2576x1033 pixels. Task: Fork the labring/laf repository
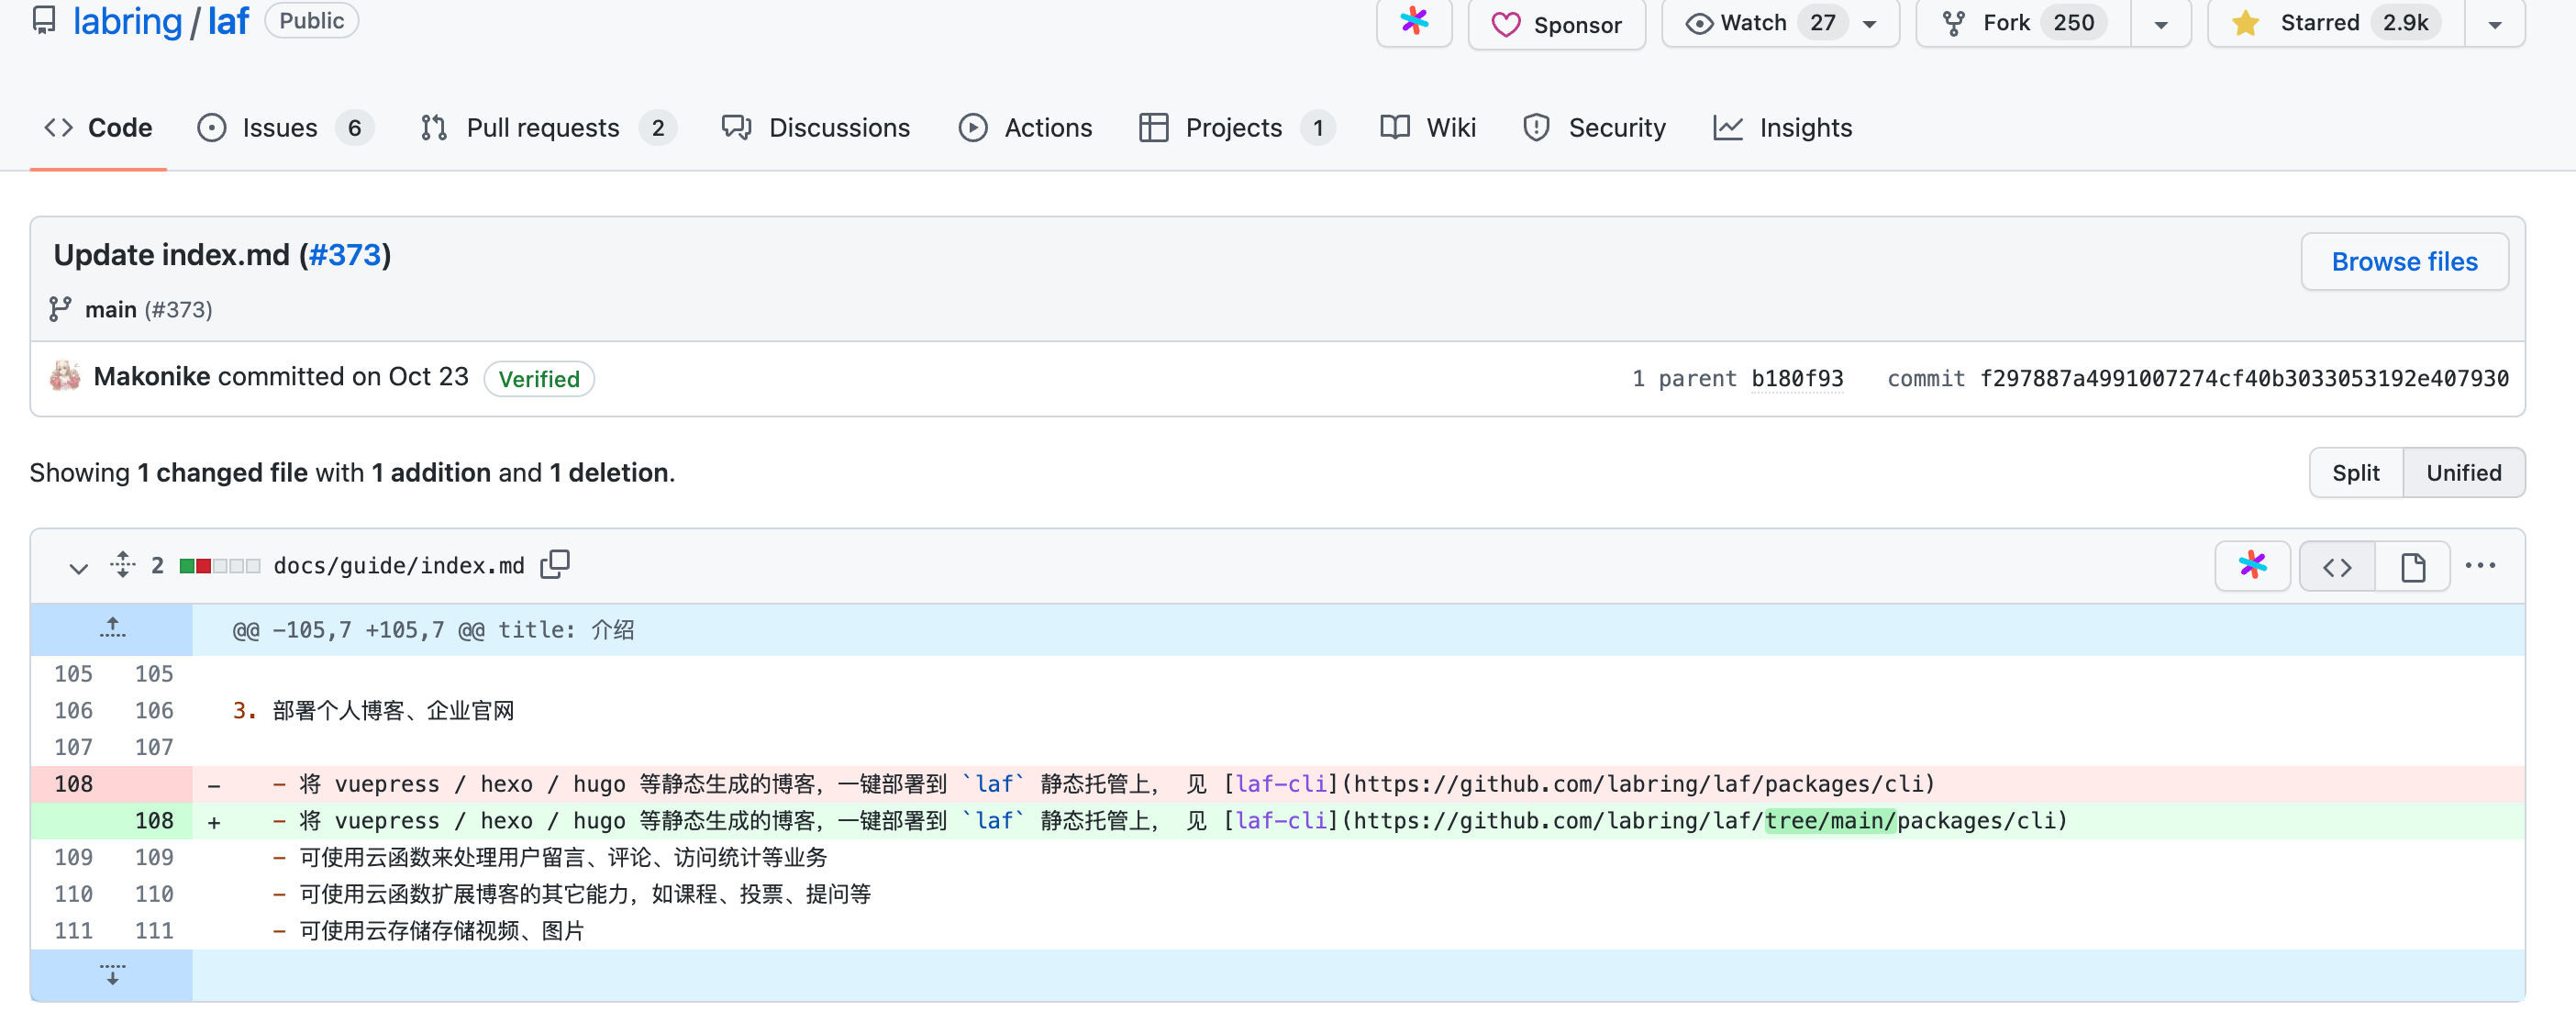pyautogui.click(x=2023, y=23)
